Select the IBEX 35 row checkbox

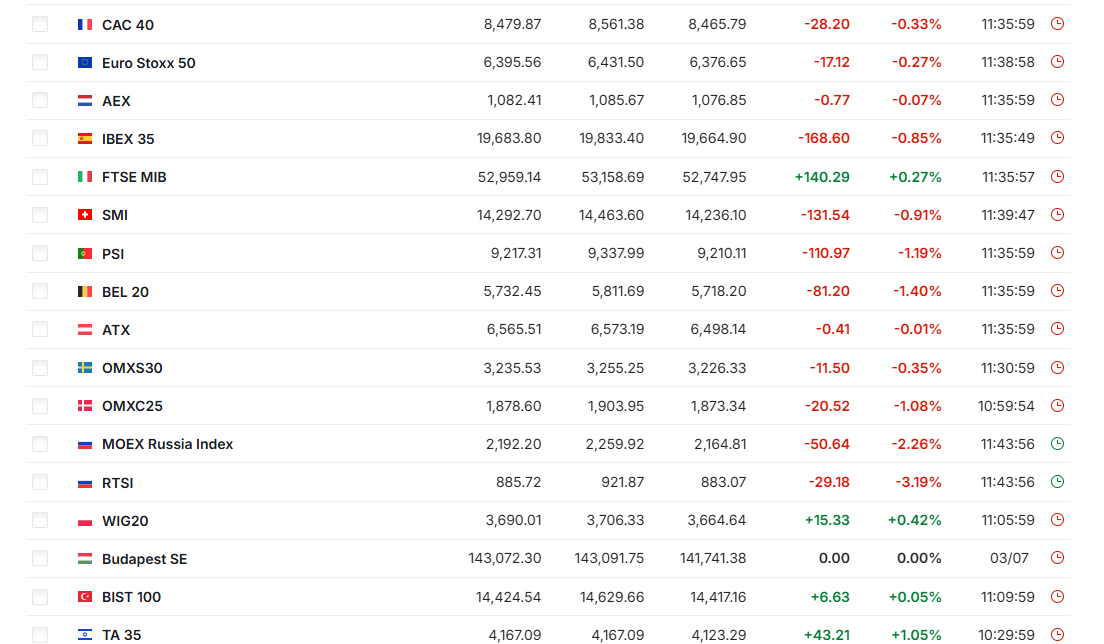[x=40, y=139]
